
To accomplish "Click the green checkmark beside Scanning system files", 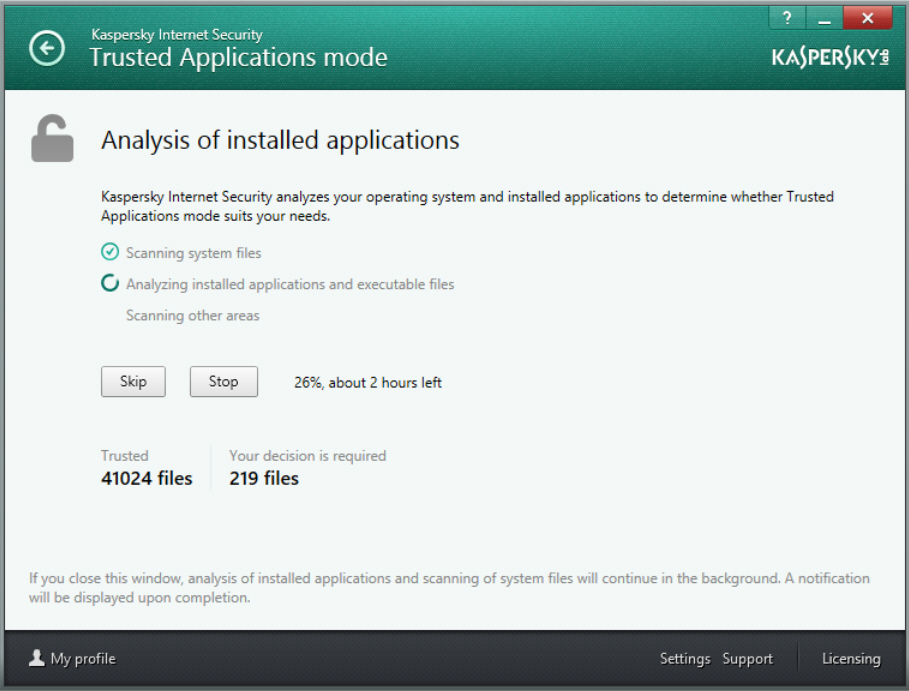I will click(110, 252).
